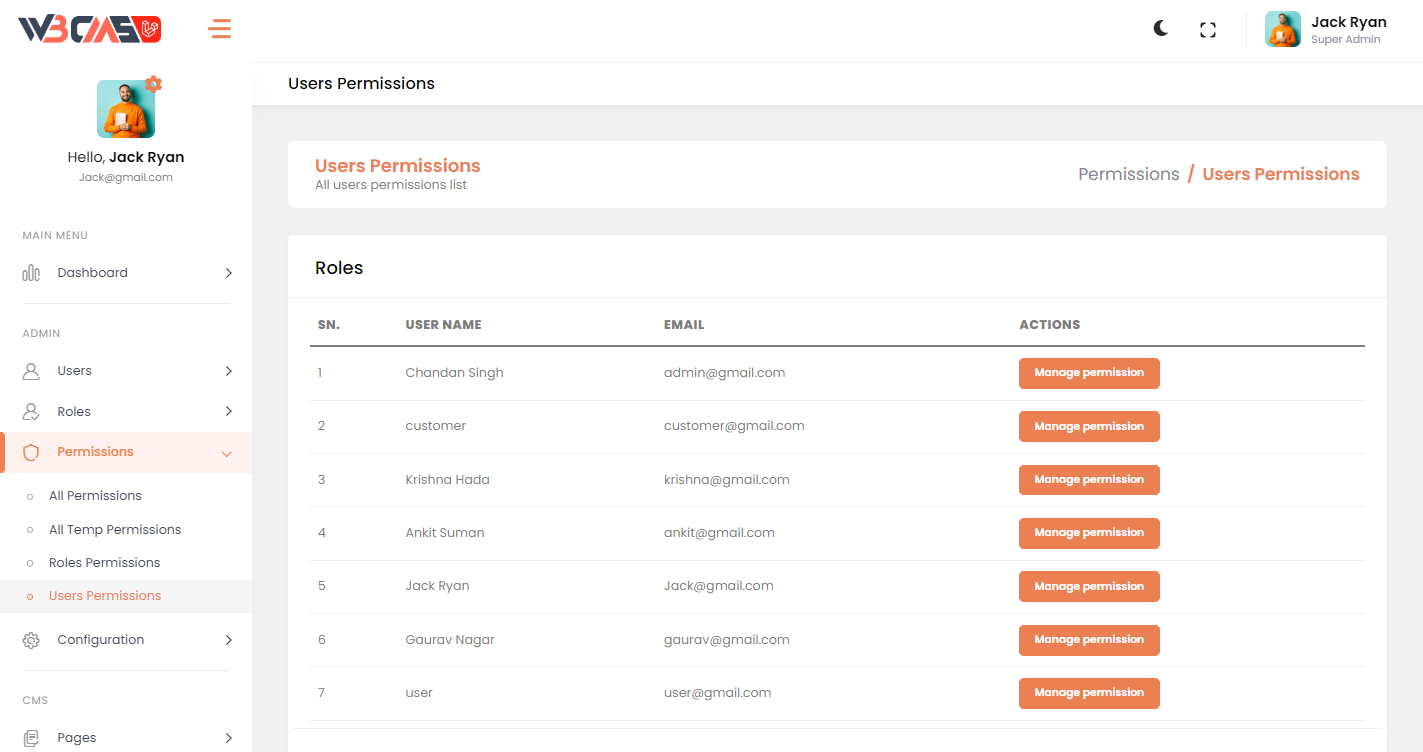Viewport: 1423px width, 752px height.
Task: Open All Permissions submenu item
Action: [95, 496]
